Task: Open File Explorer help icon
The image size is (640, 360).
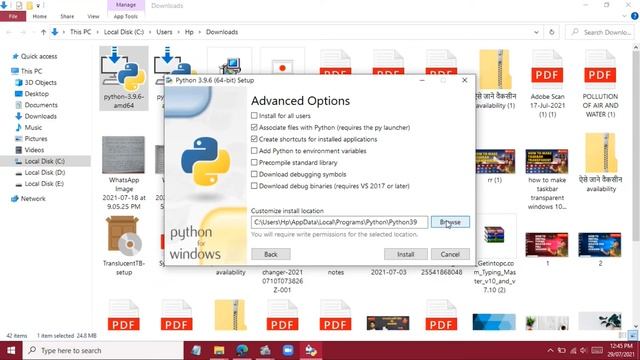Action: pos(635,16)
